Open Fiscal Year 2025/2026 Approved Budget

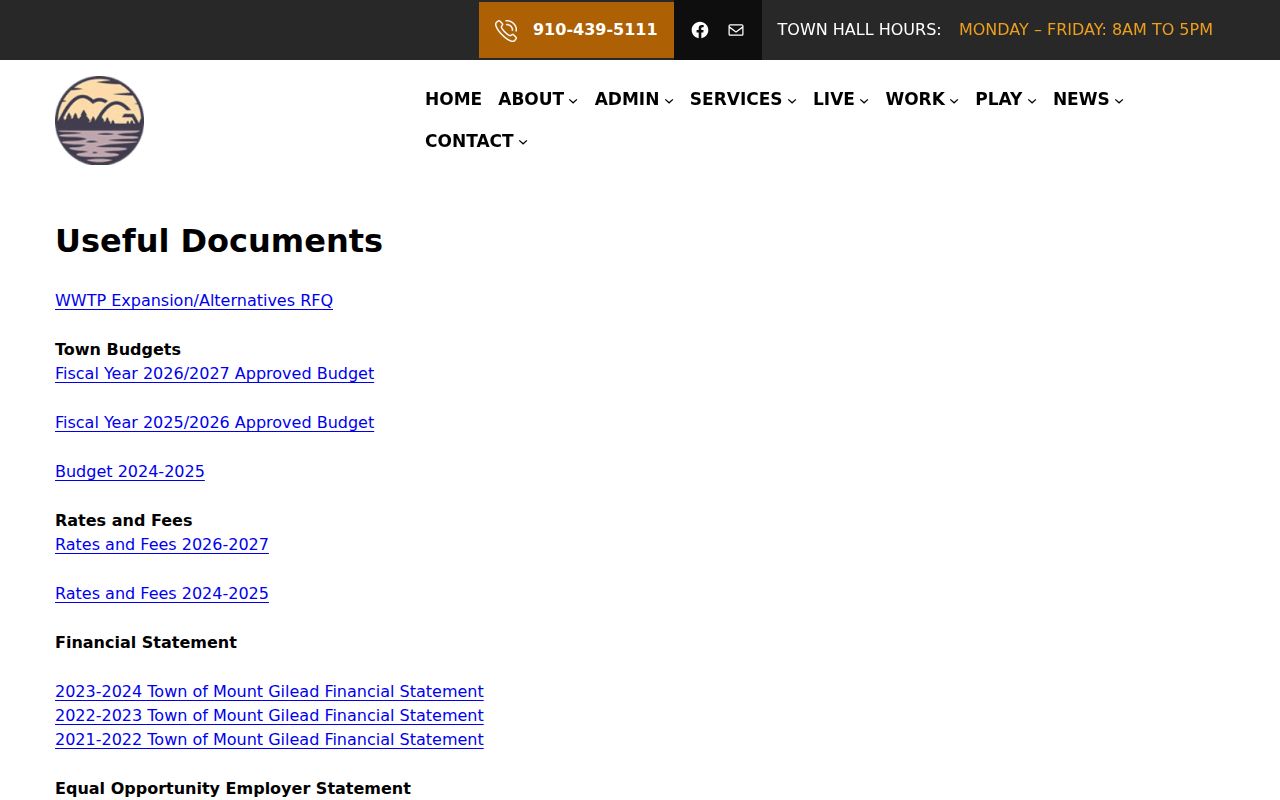(214, 423)
